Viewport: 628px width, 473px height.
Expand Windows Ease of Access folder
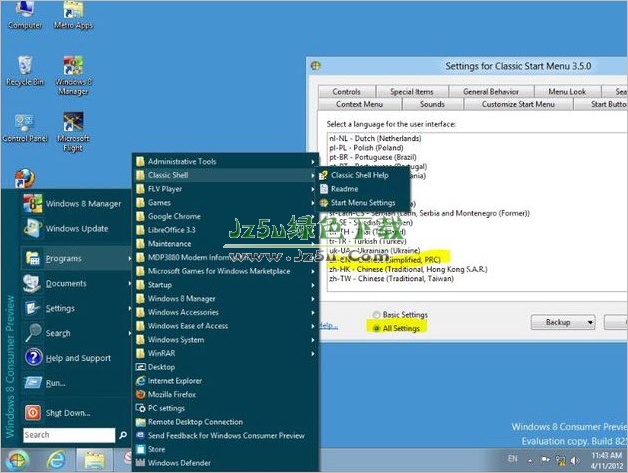click(225, 326)
